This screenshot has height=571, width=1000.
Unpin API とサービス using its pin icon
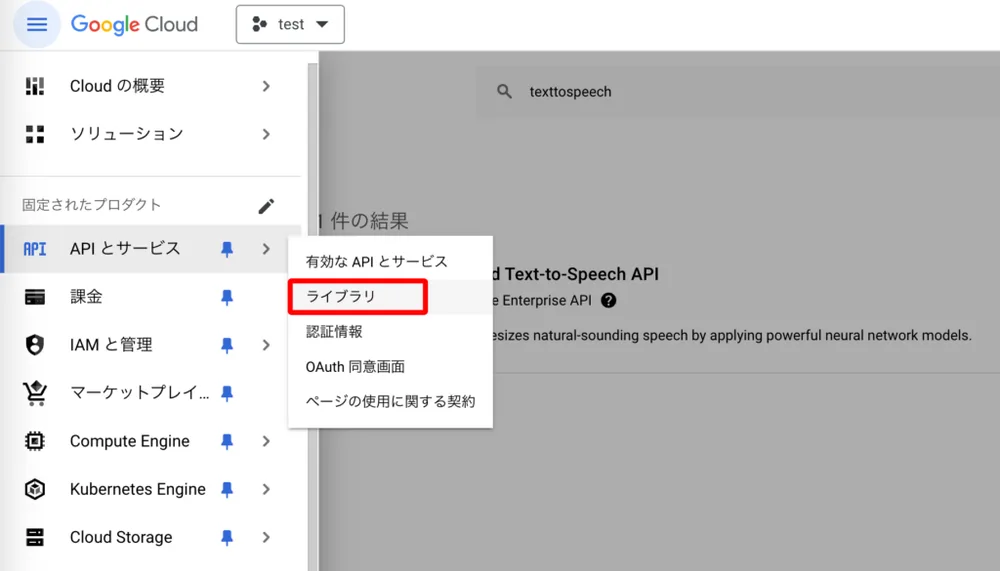[x=227, y=249]
